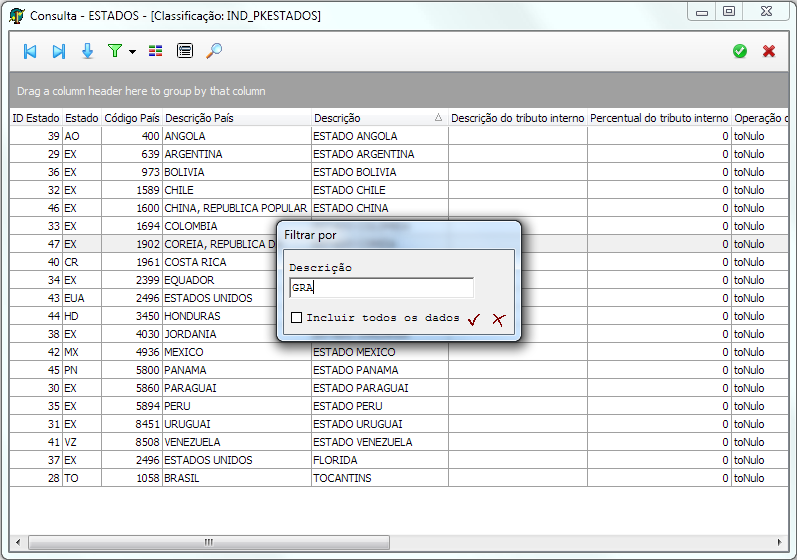Sort by the 'Código País' column header

[131, 118]
